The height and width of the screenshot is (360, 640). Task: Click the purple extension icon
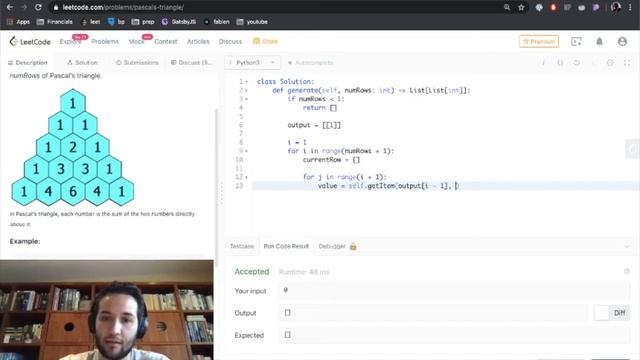click(x=596, y=7)
